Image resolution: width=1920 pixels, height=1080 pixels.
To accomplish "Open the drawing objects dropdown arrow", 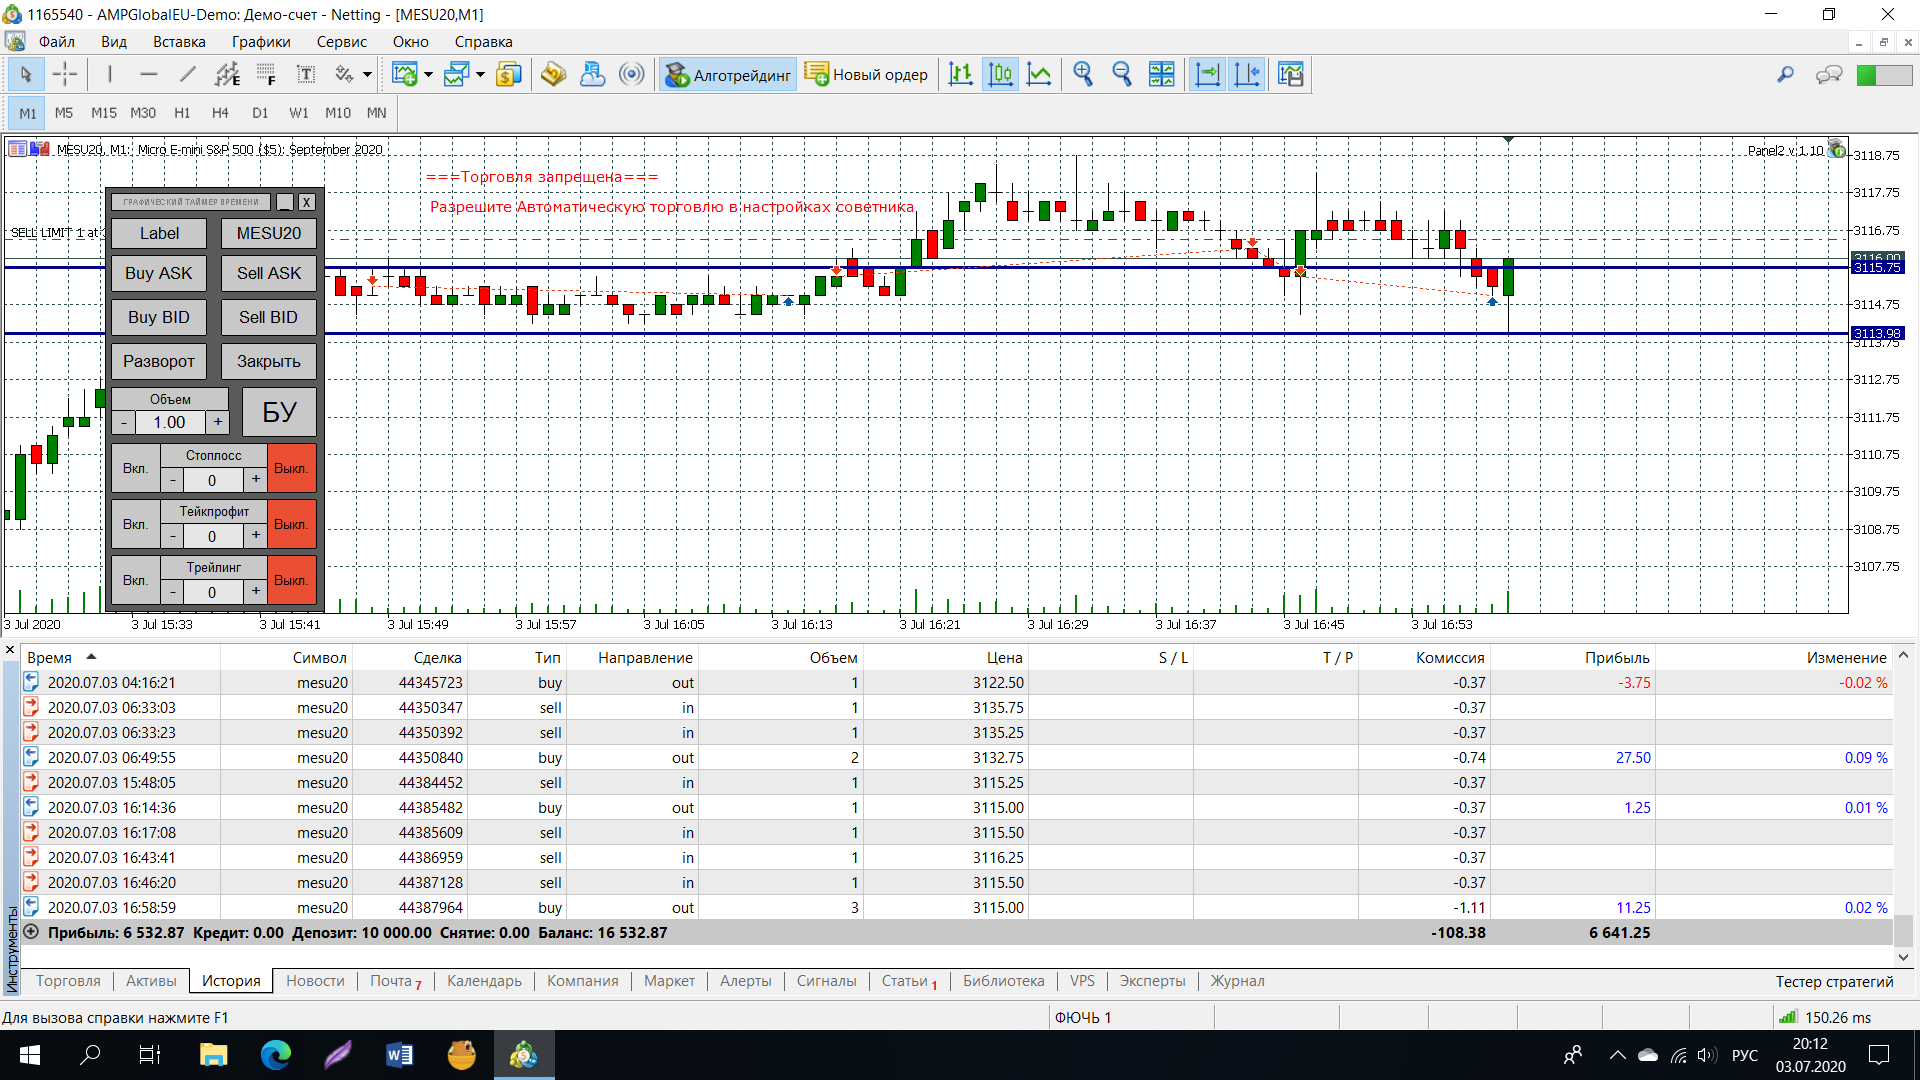I will [367, 75].
